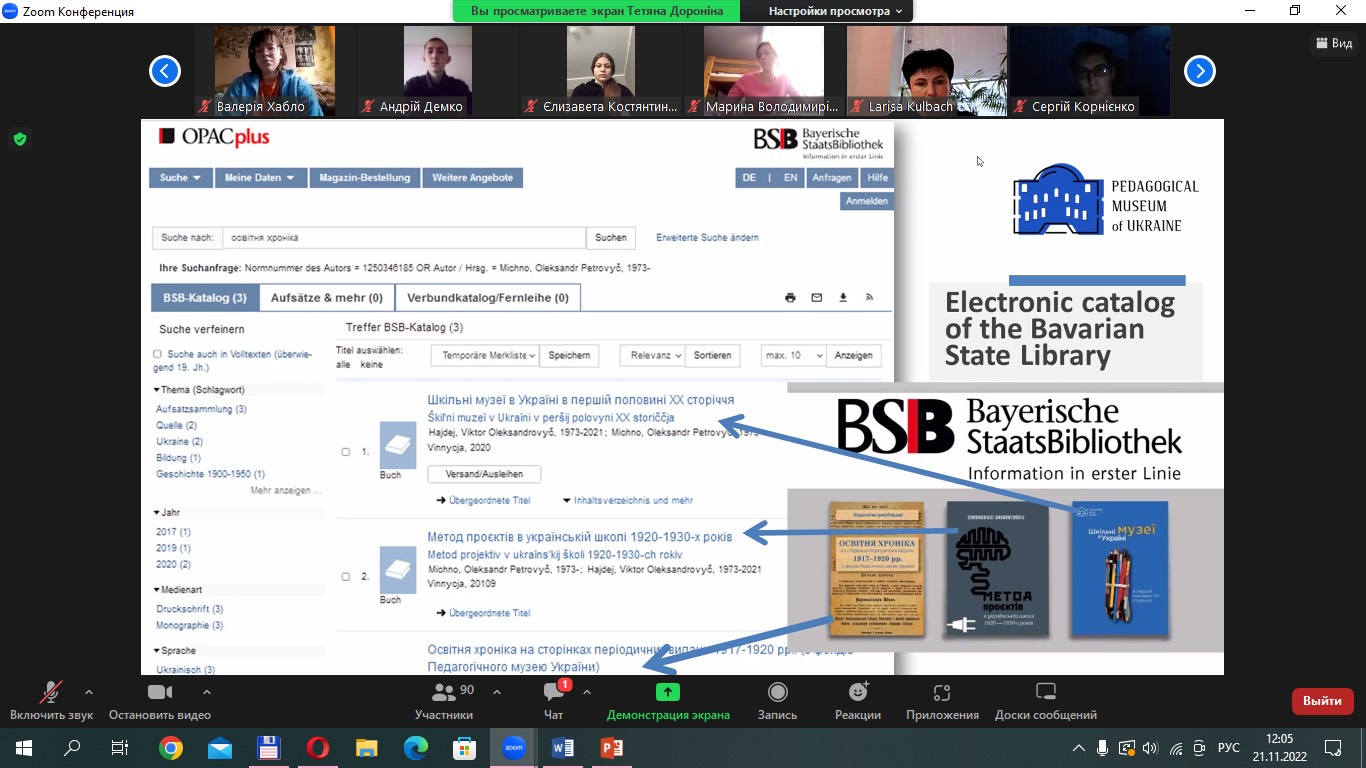Click the green Screen Share icon
The image size is (1366, 768).
667,693
